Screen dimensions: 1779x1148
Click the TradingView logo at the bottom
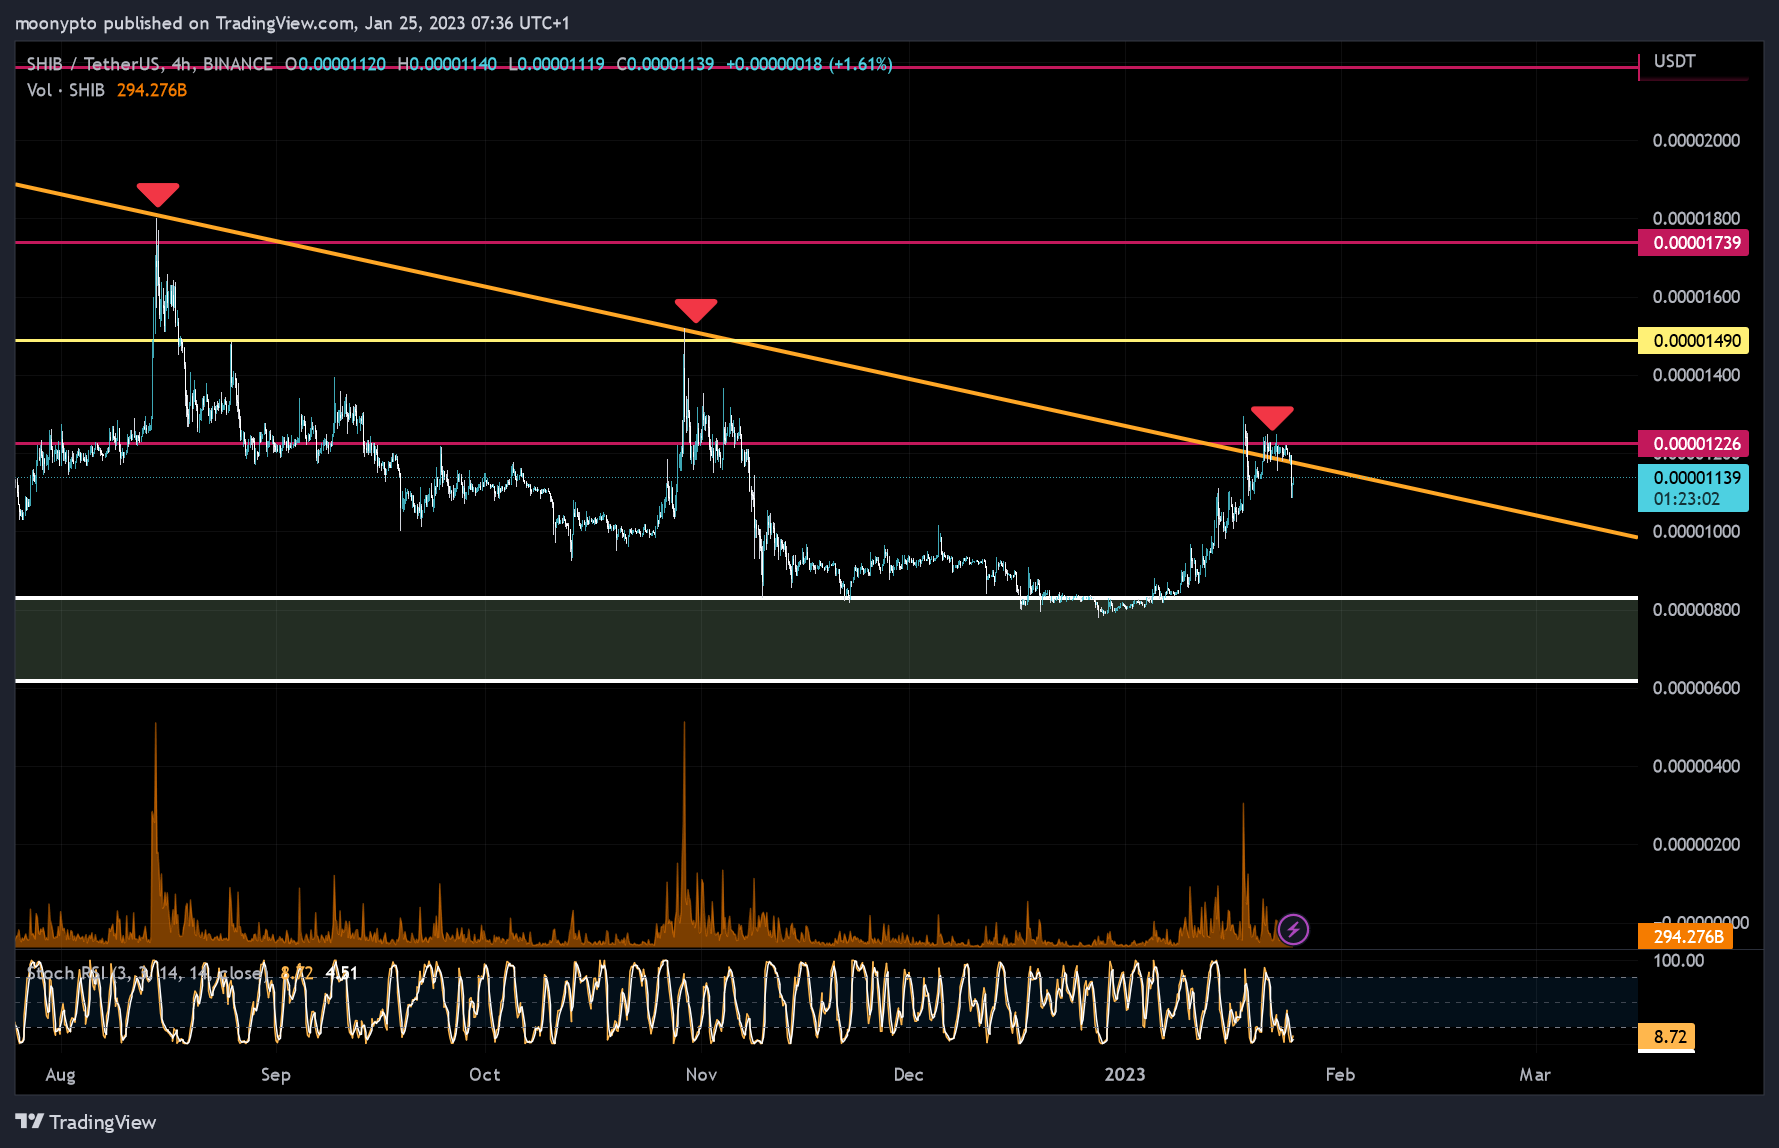(86, 1122)
